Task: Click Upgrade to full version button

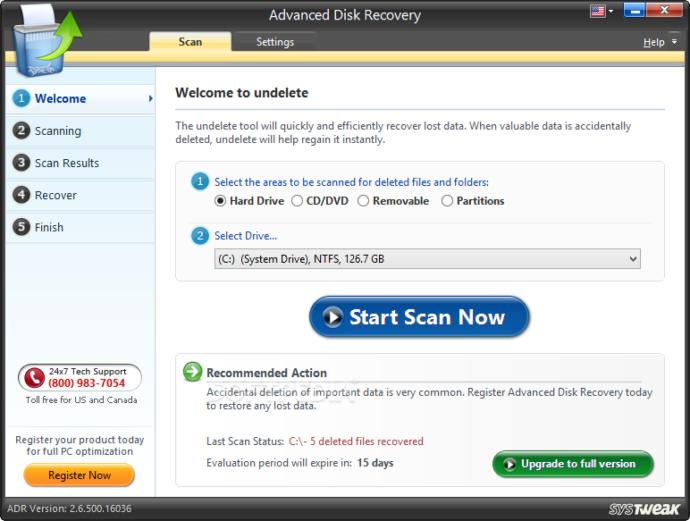Action: pos(573,464)
